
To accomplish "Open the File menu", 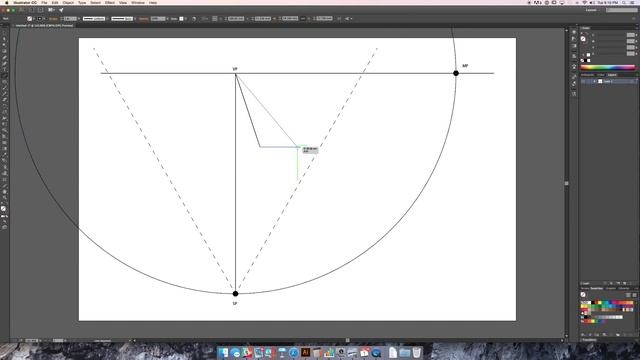I will 44,2.
